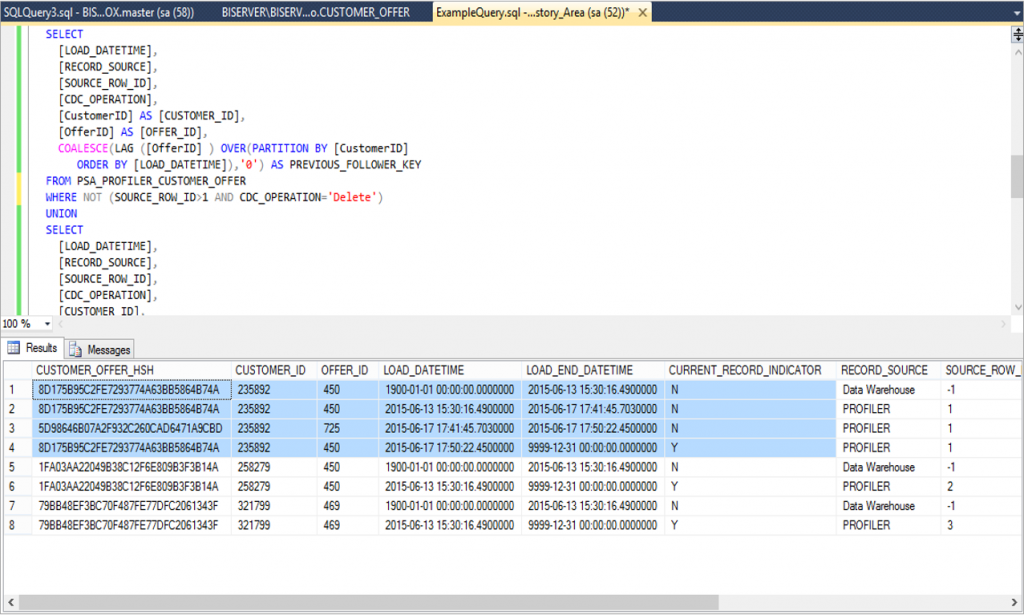Click the CURRENT_RECORD_INDICATOR column header
Viewport: 1024px width, 615px height.
click(750, 370)
